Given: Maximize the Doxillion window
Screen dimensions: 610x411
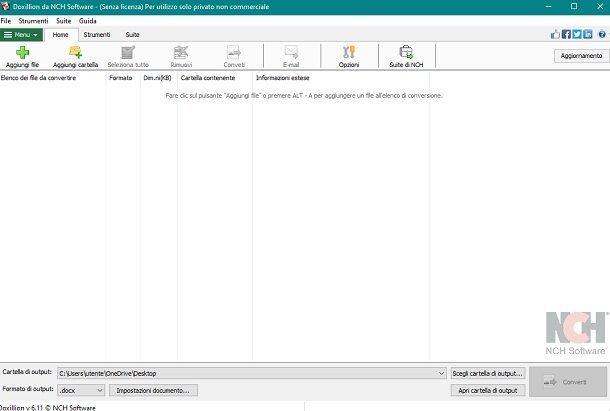Looking at the screenshot, I should click(574, 6).
